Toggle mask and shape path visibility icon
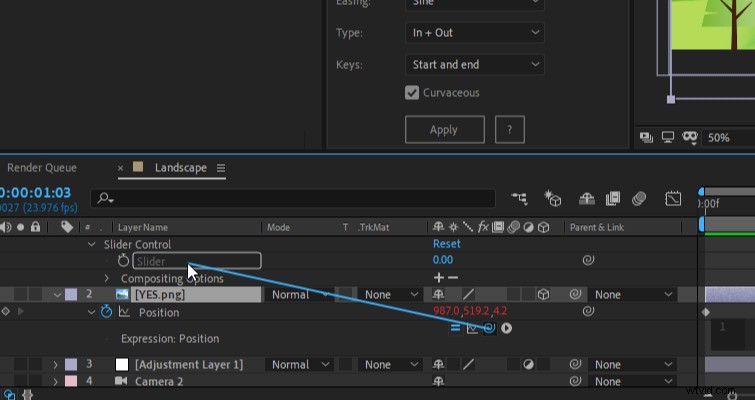This screenshot has height=400, width=755. click(690, 138)
